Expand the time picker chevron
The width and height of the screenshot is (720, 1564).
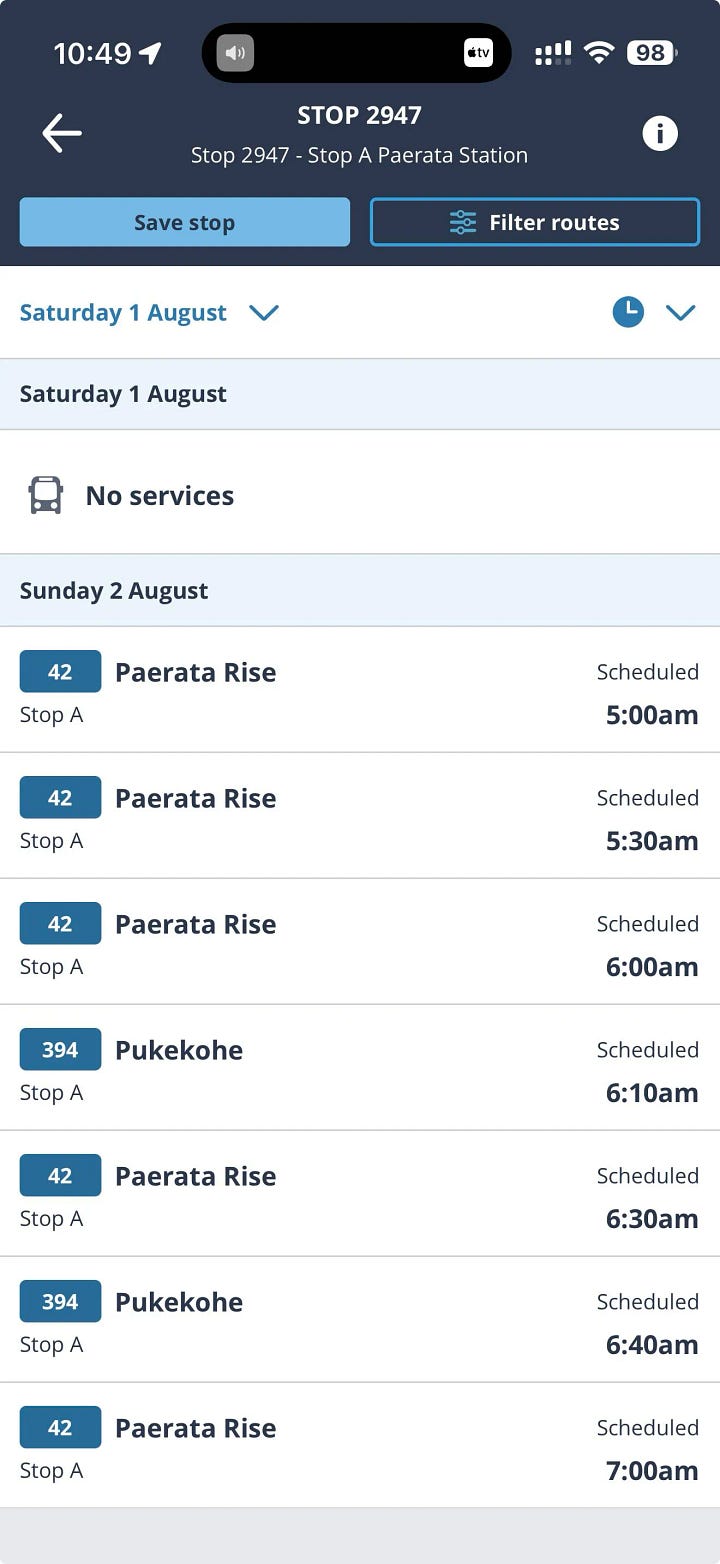(680, 313)
